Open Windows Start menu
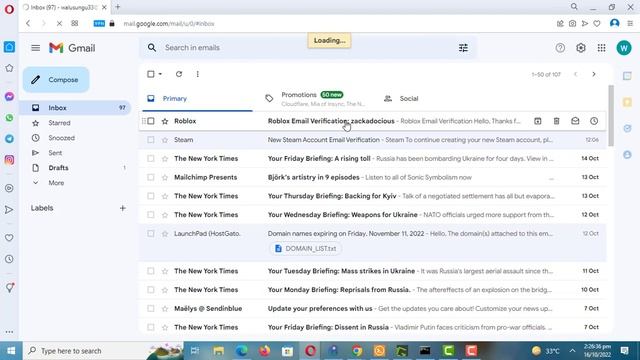The image size is (640, 360). pos(11,351)
